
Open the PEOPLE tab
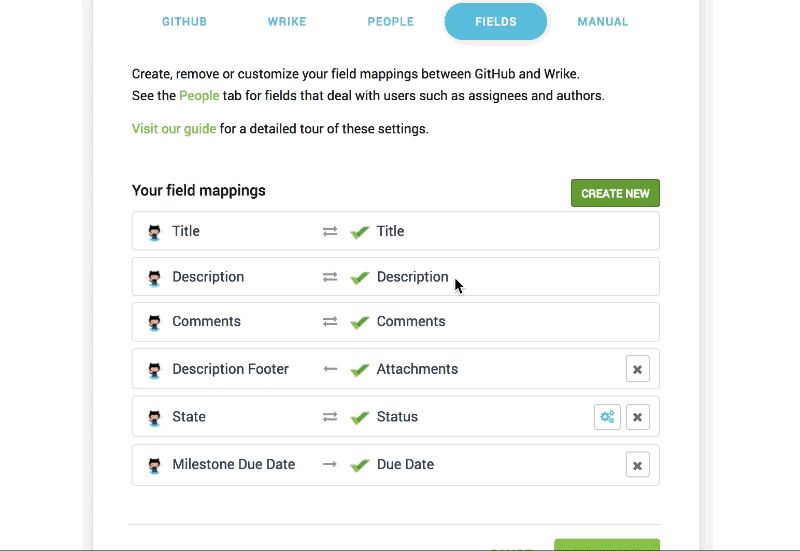(391, 21)
